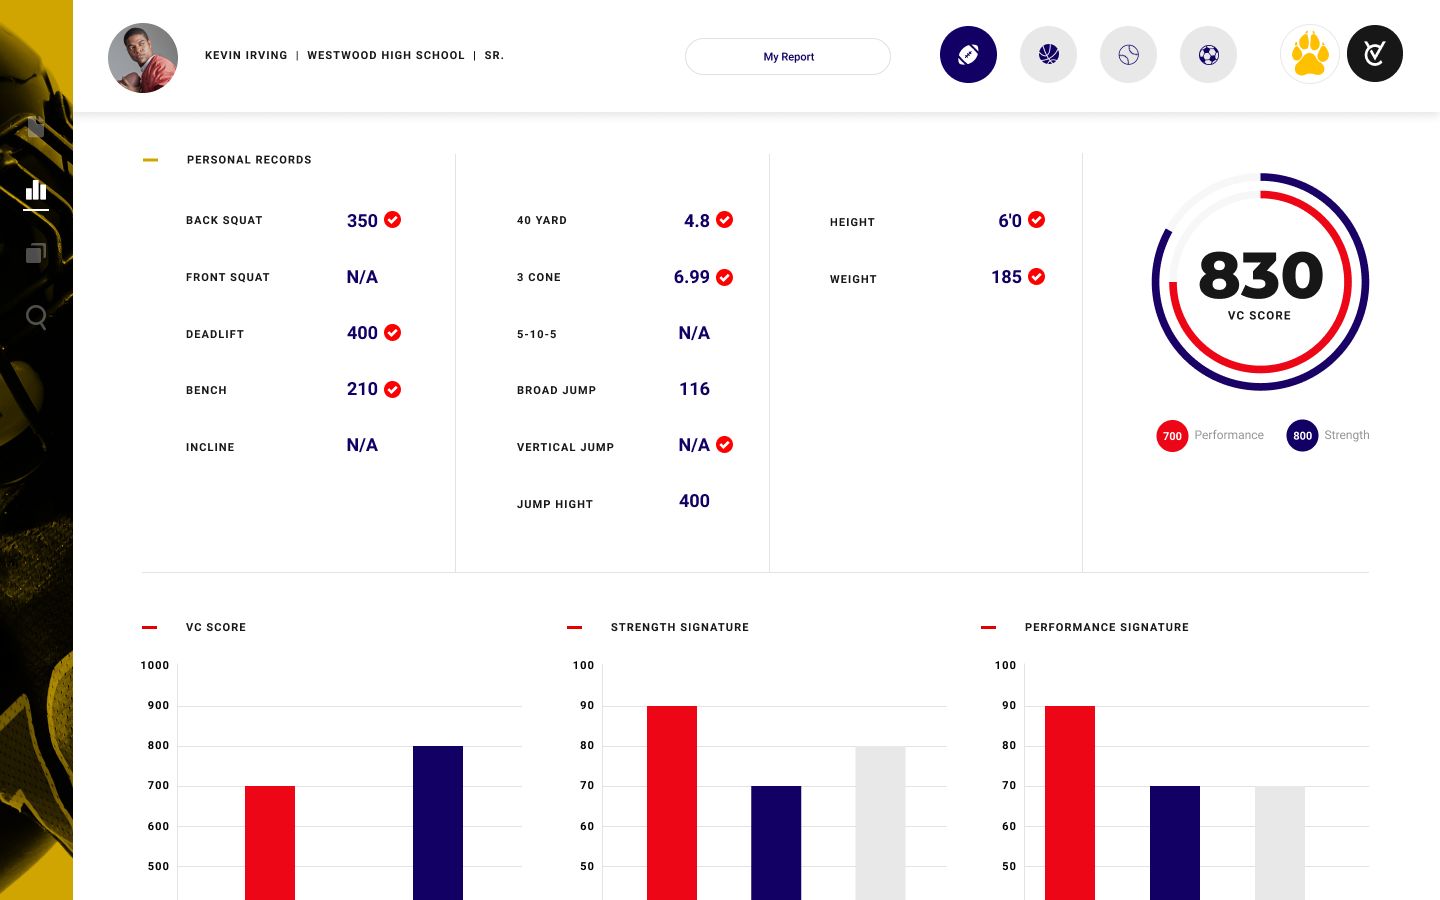
Task: Collapse the Personal Records section
Action: point(150,160)
